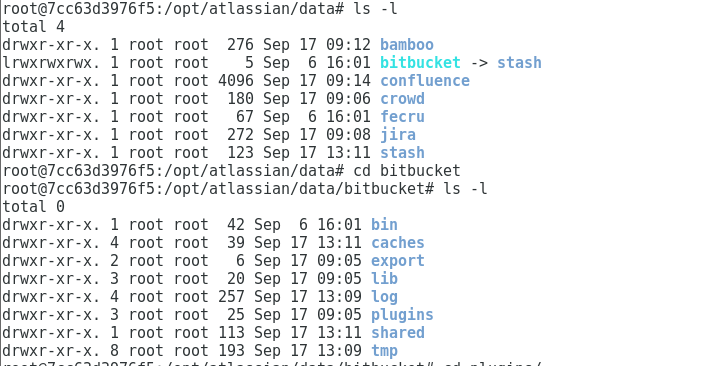Screen dimensions: 701x366
Task: Click the stash directory in listing
Action: click(402, 153)
